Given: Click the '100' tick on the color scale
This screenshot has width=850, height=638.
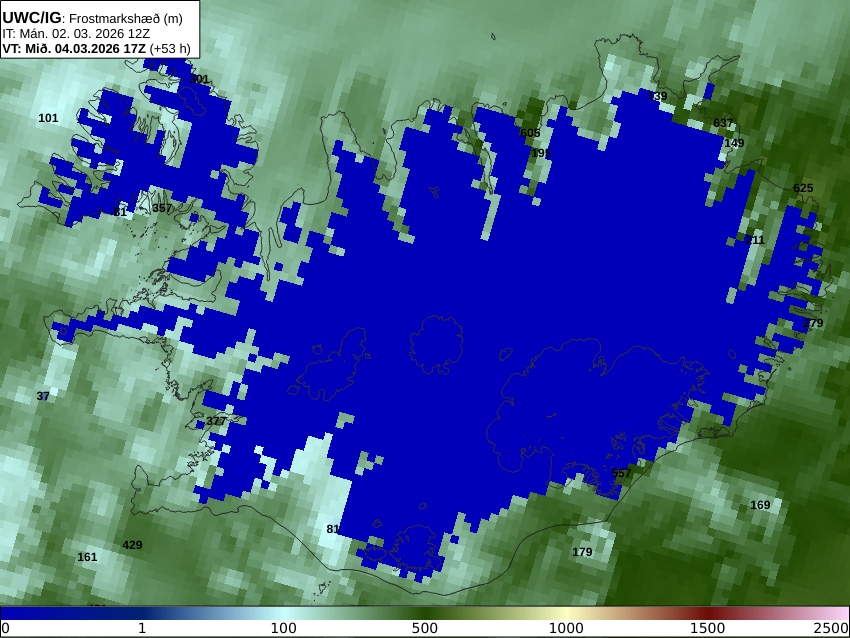Looking at the screenshot, I should pos(284,628).
